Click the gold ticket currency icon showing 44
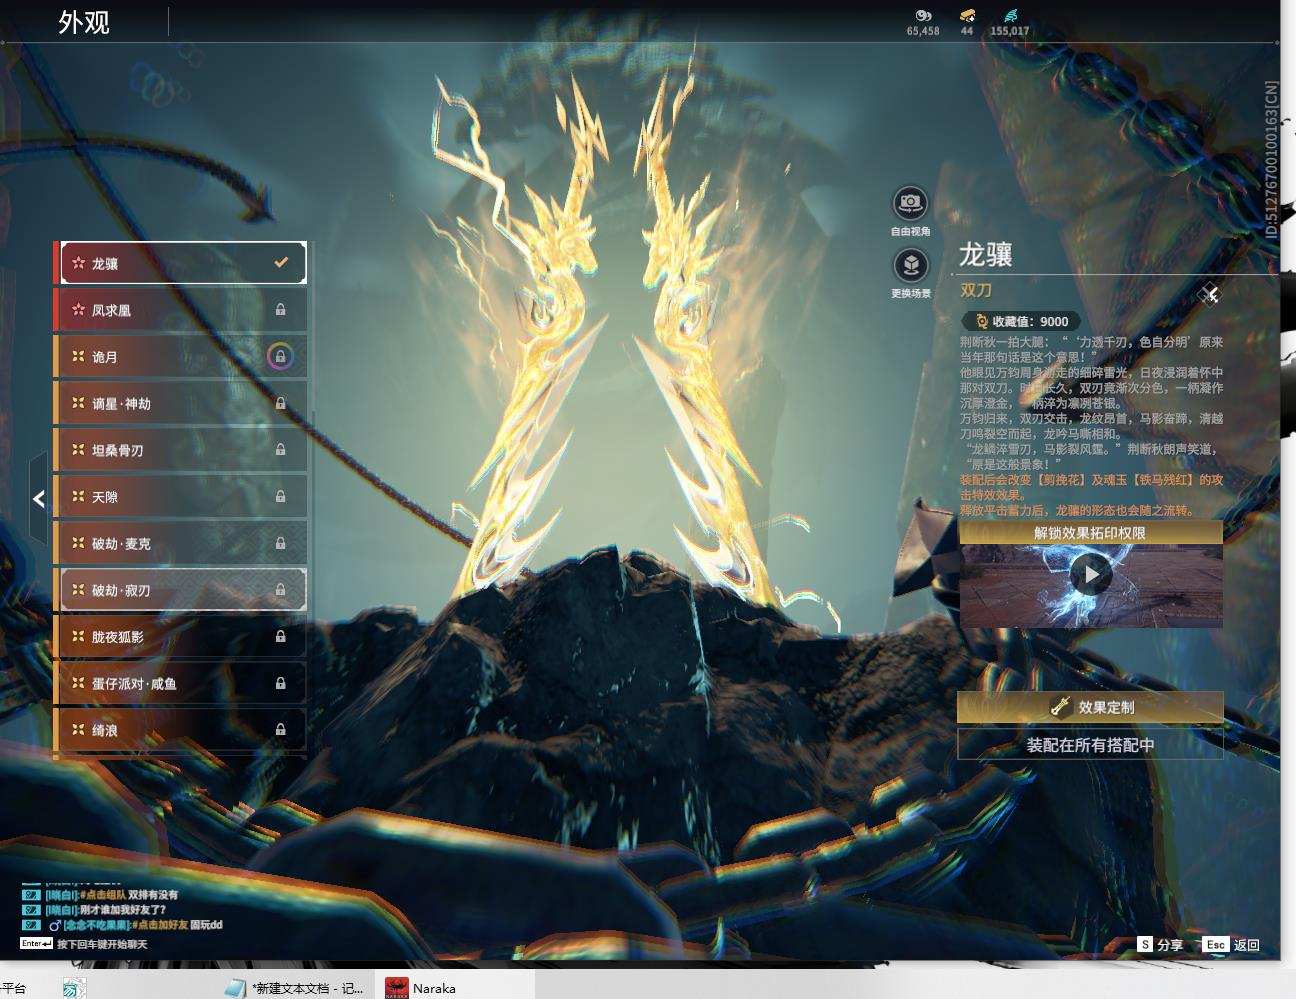Image resolution: width=1296 pixels, height=999 pixels. click(967, 16)
